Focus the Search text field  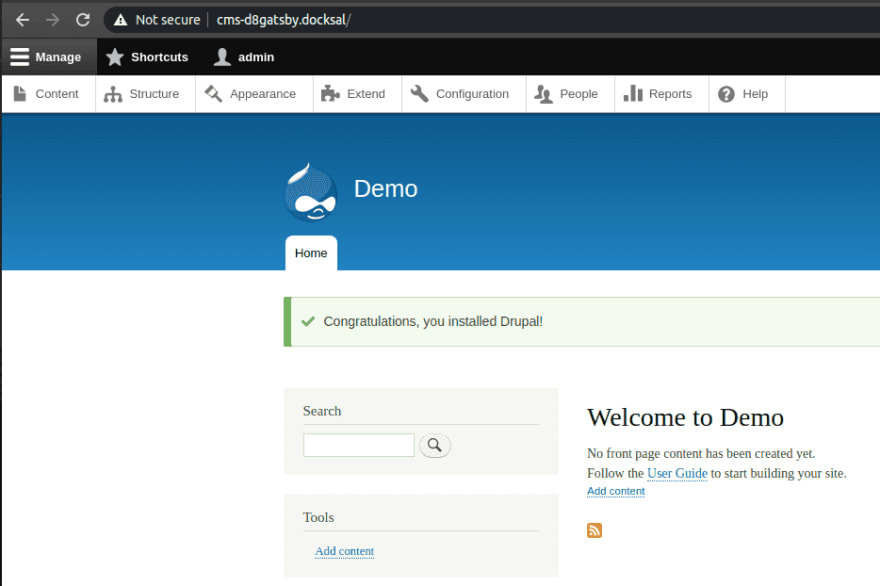[359, 445]
